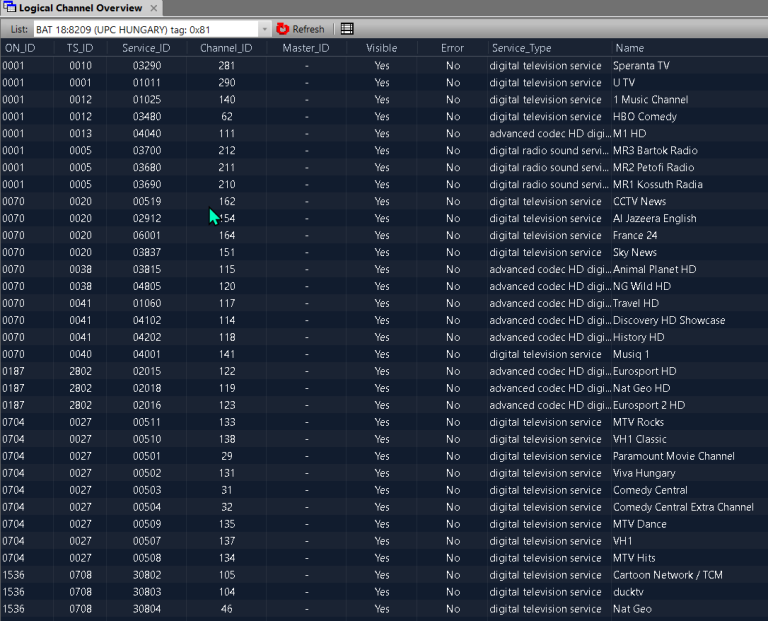Click Channel_ID cell 29
Image resolution: width=768 pixels, height=621 pixels.
click(226, 456)
